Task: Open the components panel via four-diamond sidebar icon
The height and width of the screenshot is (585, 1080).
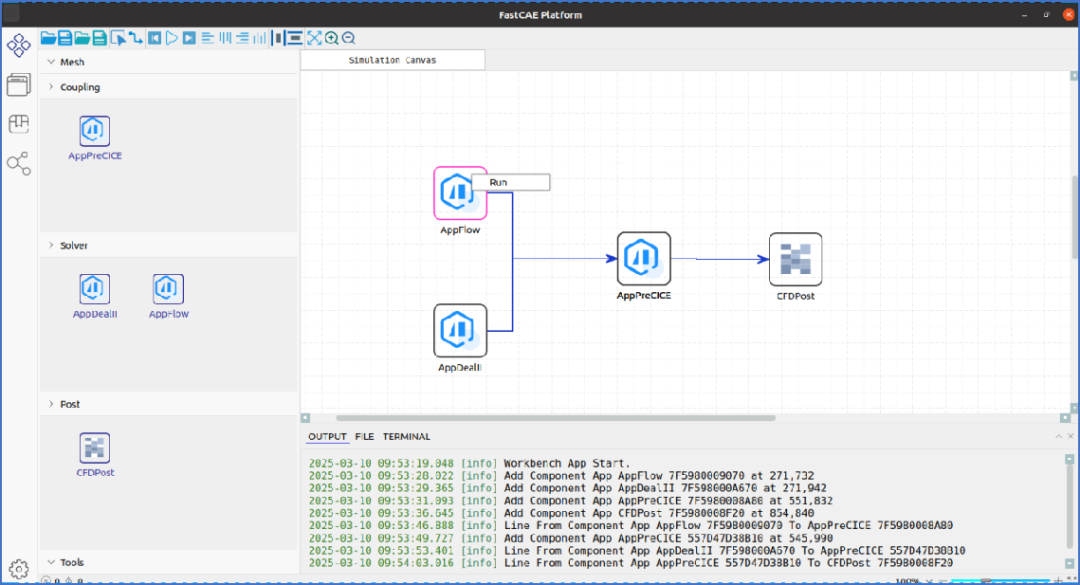Action: pos(19,45)
